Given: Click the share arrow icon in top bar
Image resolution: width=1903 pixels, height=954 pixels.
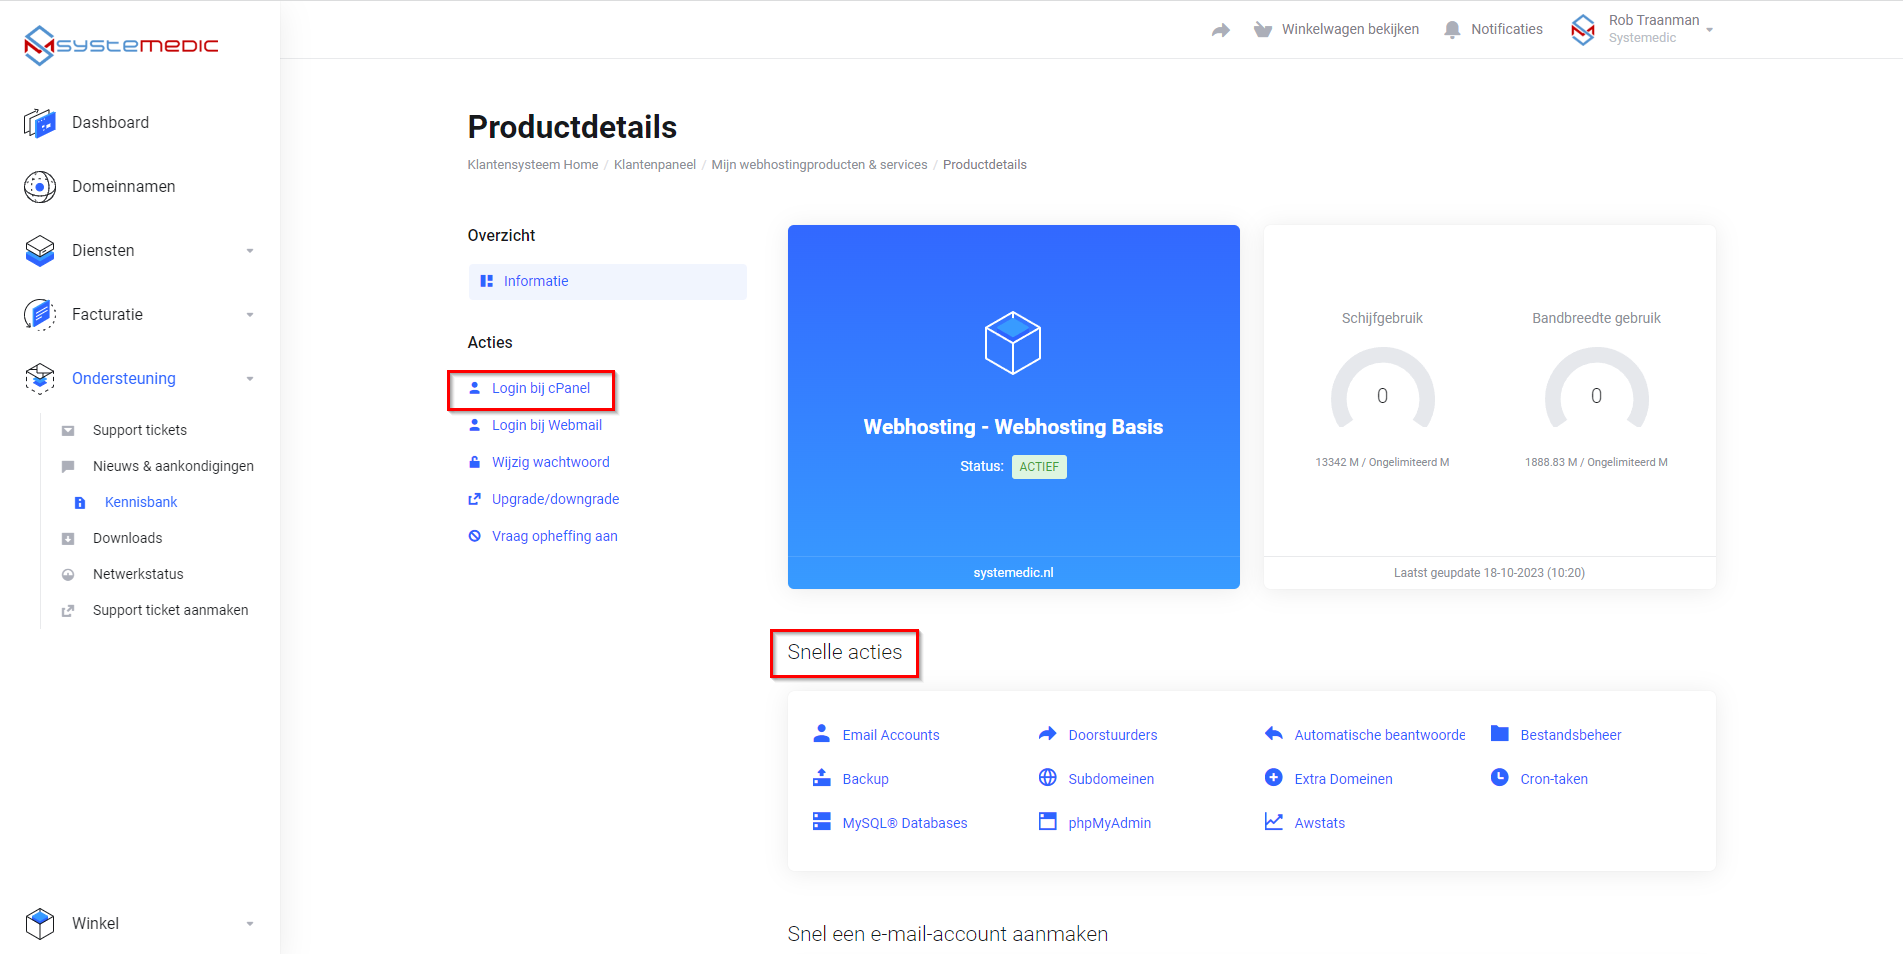Looking at the screenshot, I should point(1220,30).
